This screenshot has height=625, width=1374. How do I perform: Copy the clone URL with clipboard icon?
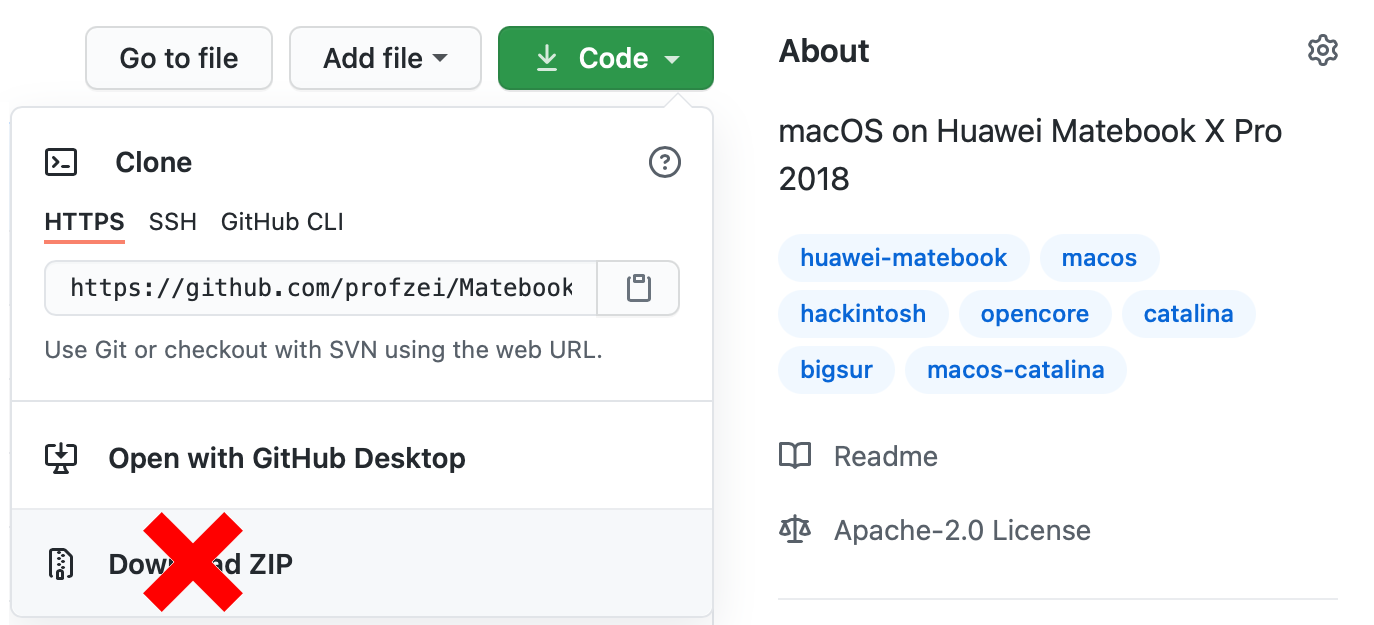point(638,289)
